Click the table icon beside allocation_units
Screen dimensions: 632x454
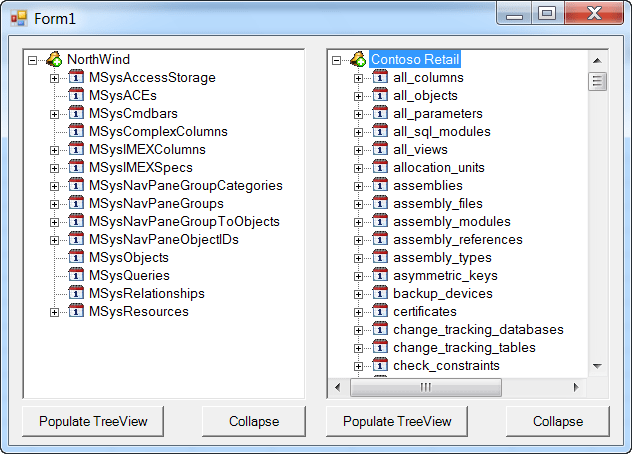coord(380,167)
